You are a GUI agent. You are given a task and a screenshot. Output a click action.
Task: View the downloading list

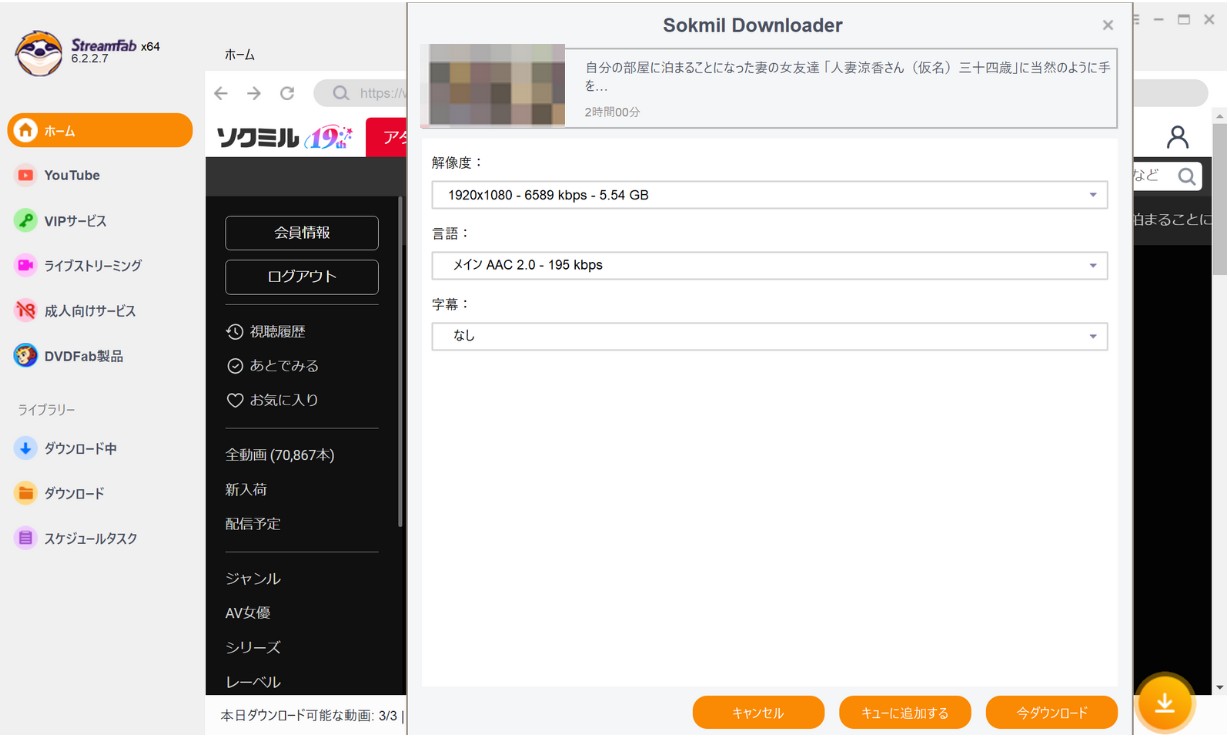[80, 449]
